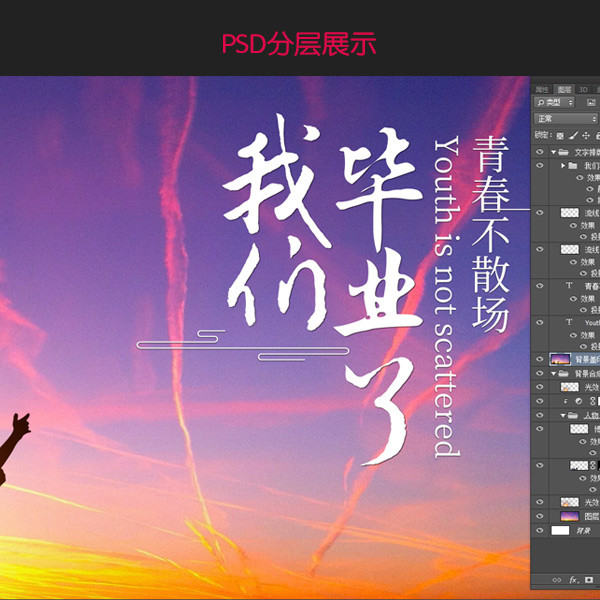Image resolution: width=600 pixels, height=600 pixels.
Task: Click the Youth is not scattered canvas text
Action: coord(447,297)
